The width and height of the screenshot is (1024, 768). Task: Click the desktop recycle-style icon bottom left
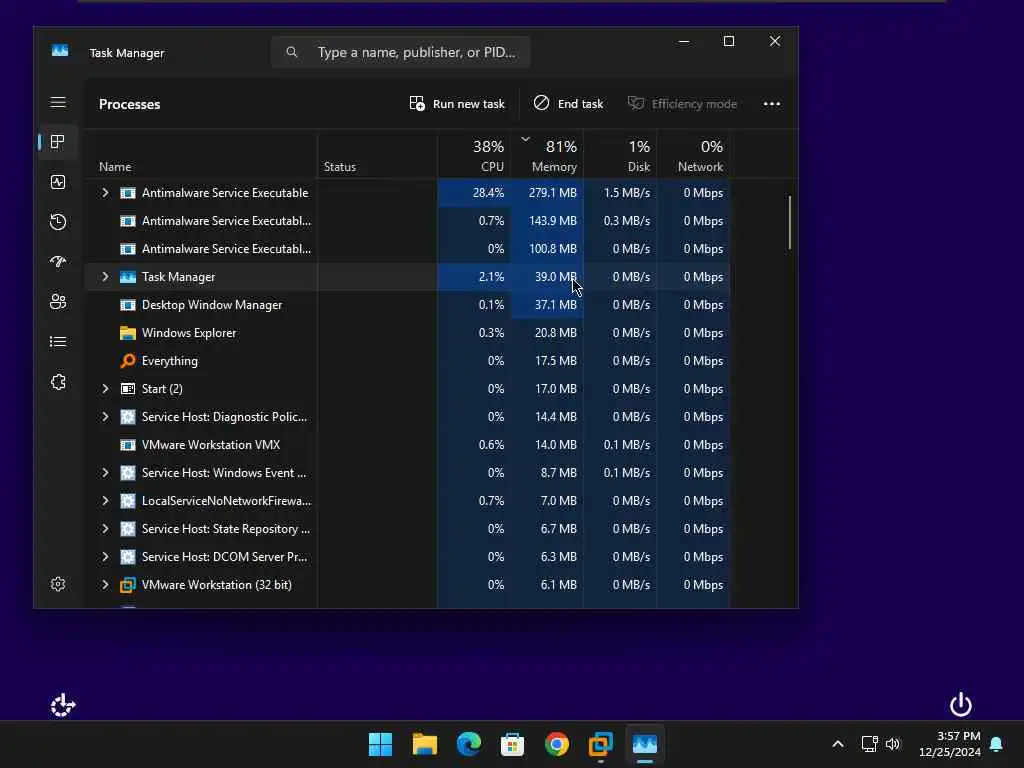point(63,705)
